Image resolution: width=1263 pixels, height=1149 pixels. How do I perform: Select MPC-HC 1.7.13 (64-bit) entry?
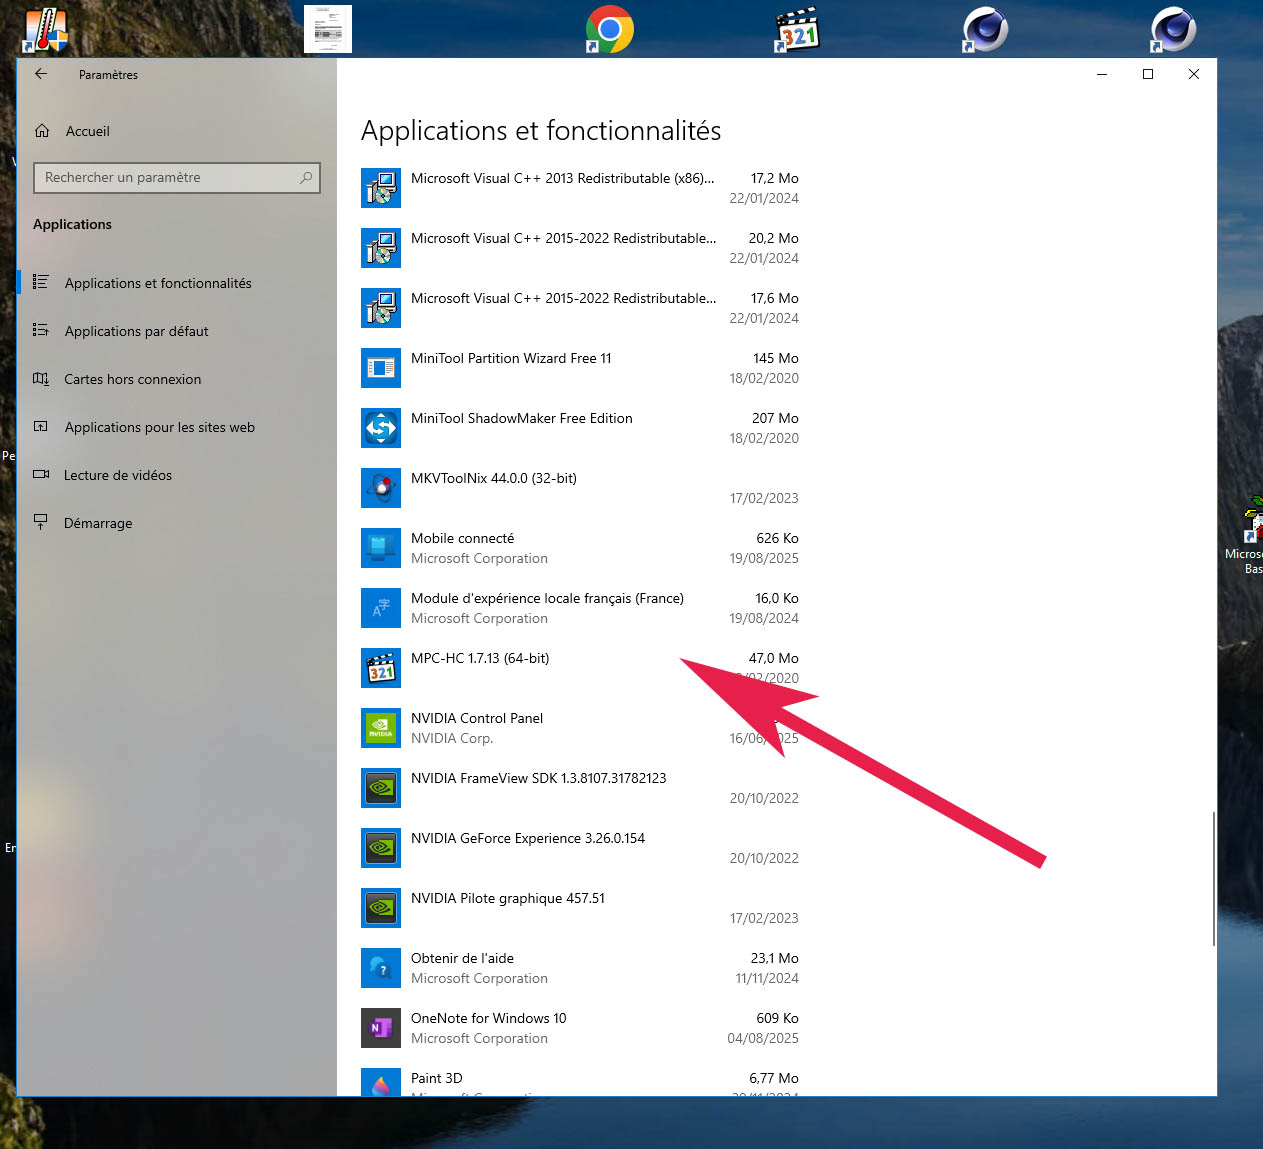click(x=580, y=668)
